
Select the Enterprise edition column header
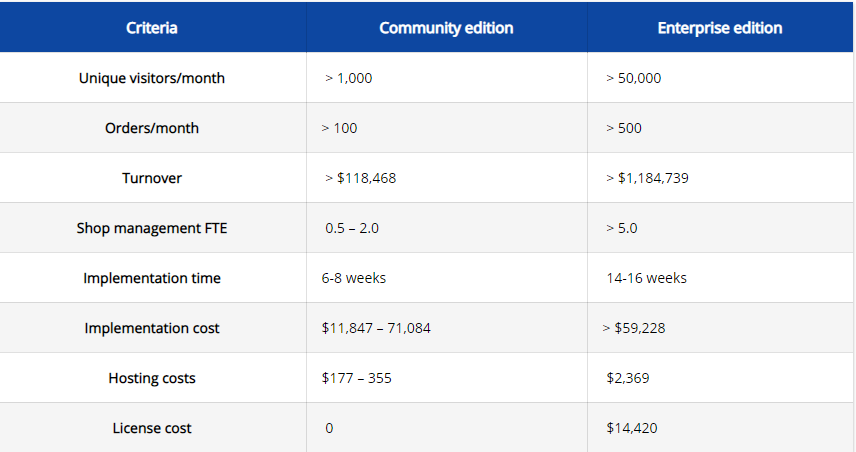pyautogui.click(x=720, y=28)
